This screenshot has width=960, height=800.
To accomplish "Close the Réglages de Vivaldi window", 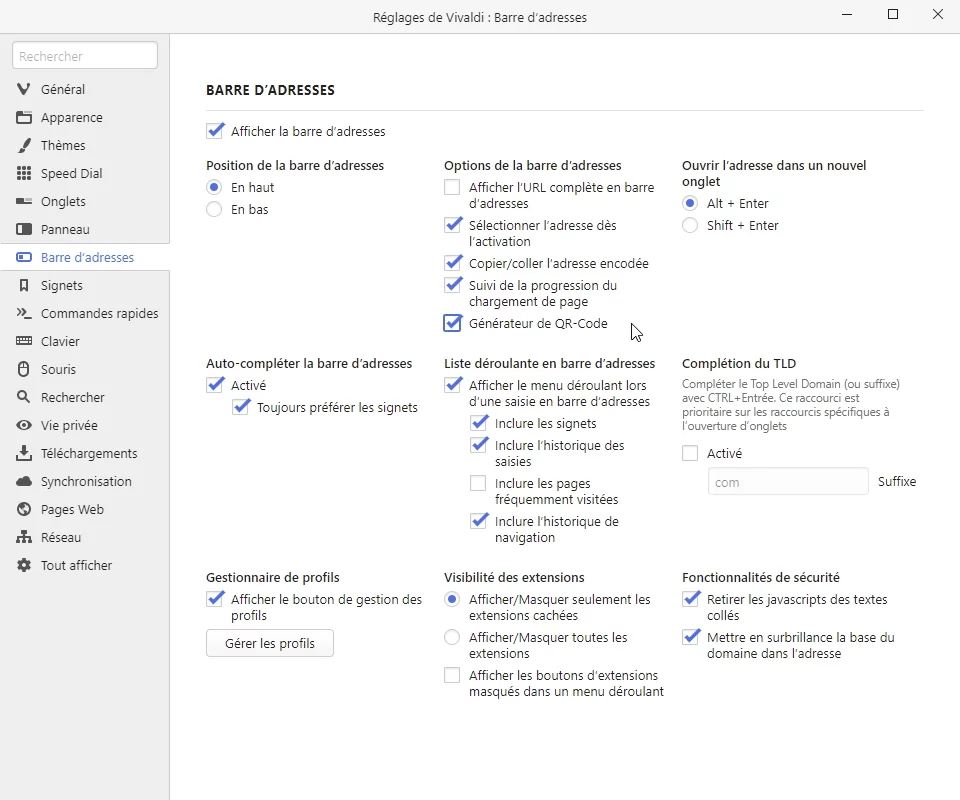I will (938, 15).
